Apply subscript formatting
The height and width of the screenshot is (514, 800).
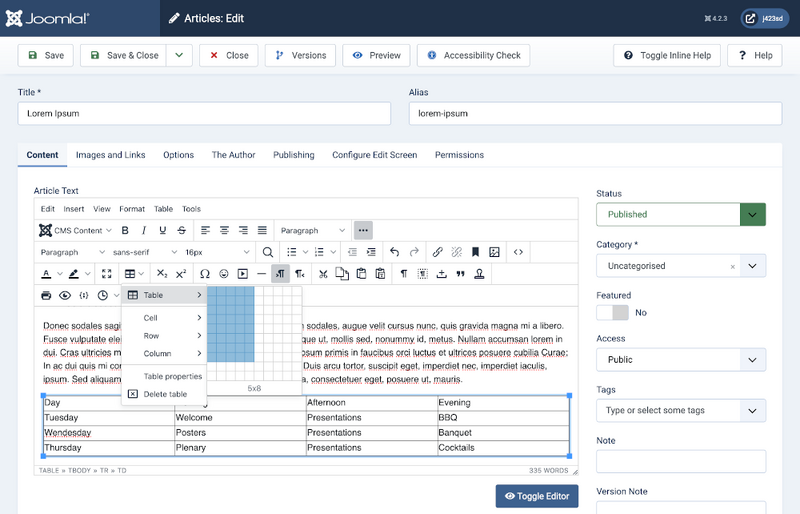(162, 274)
